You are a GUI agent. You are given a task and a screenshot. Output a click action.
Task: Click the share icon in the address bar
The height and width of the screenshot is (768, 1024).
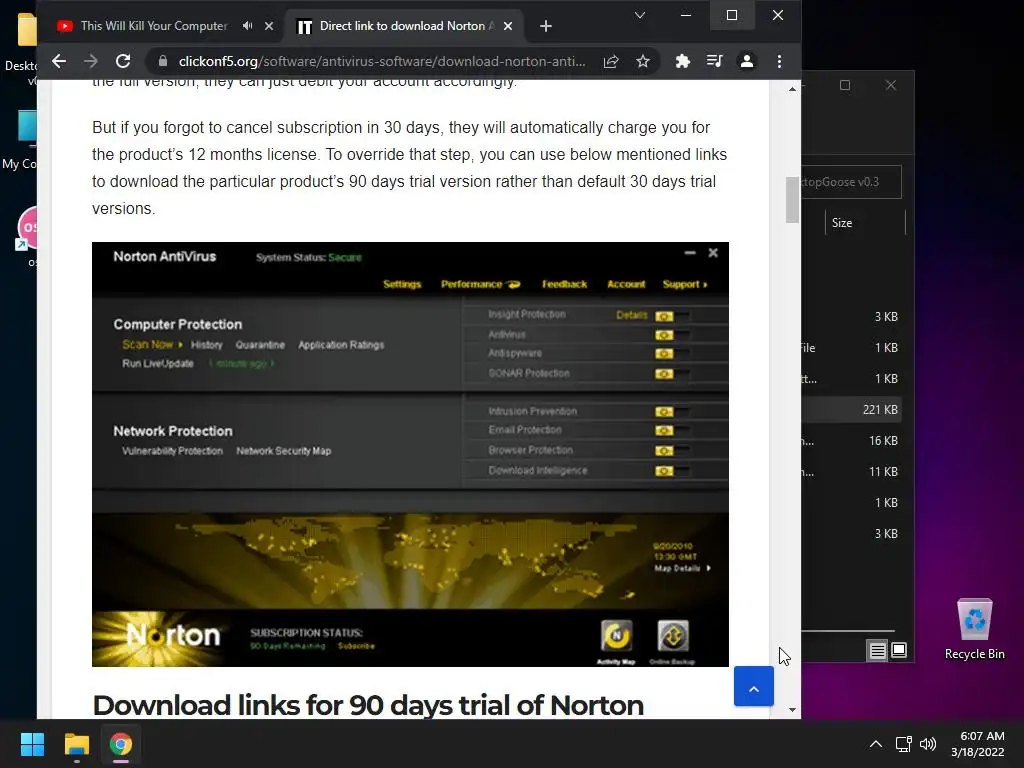tap(611, 61)
